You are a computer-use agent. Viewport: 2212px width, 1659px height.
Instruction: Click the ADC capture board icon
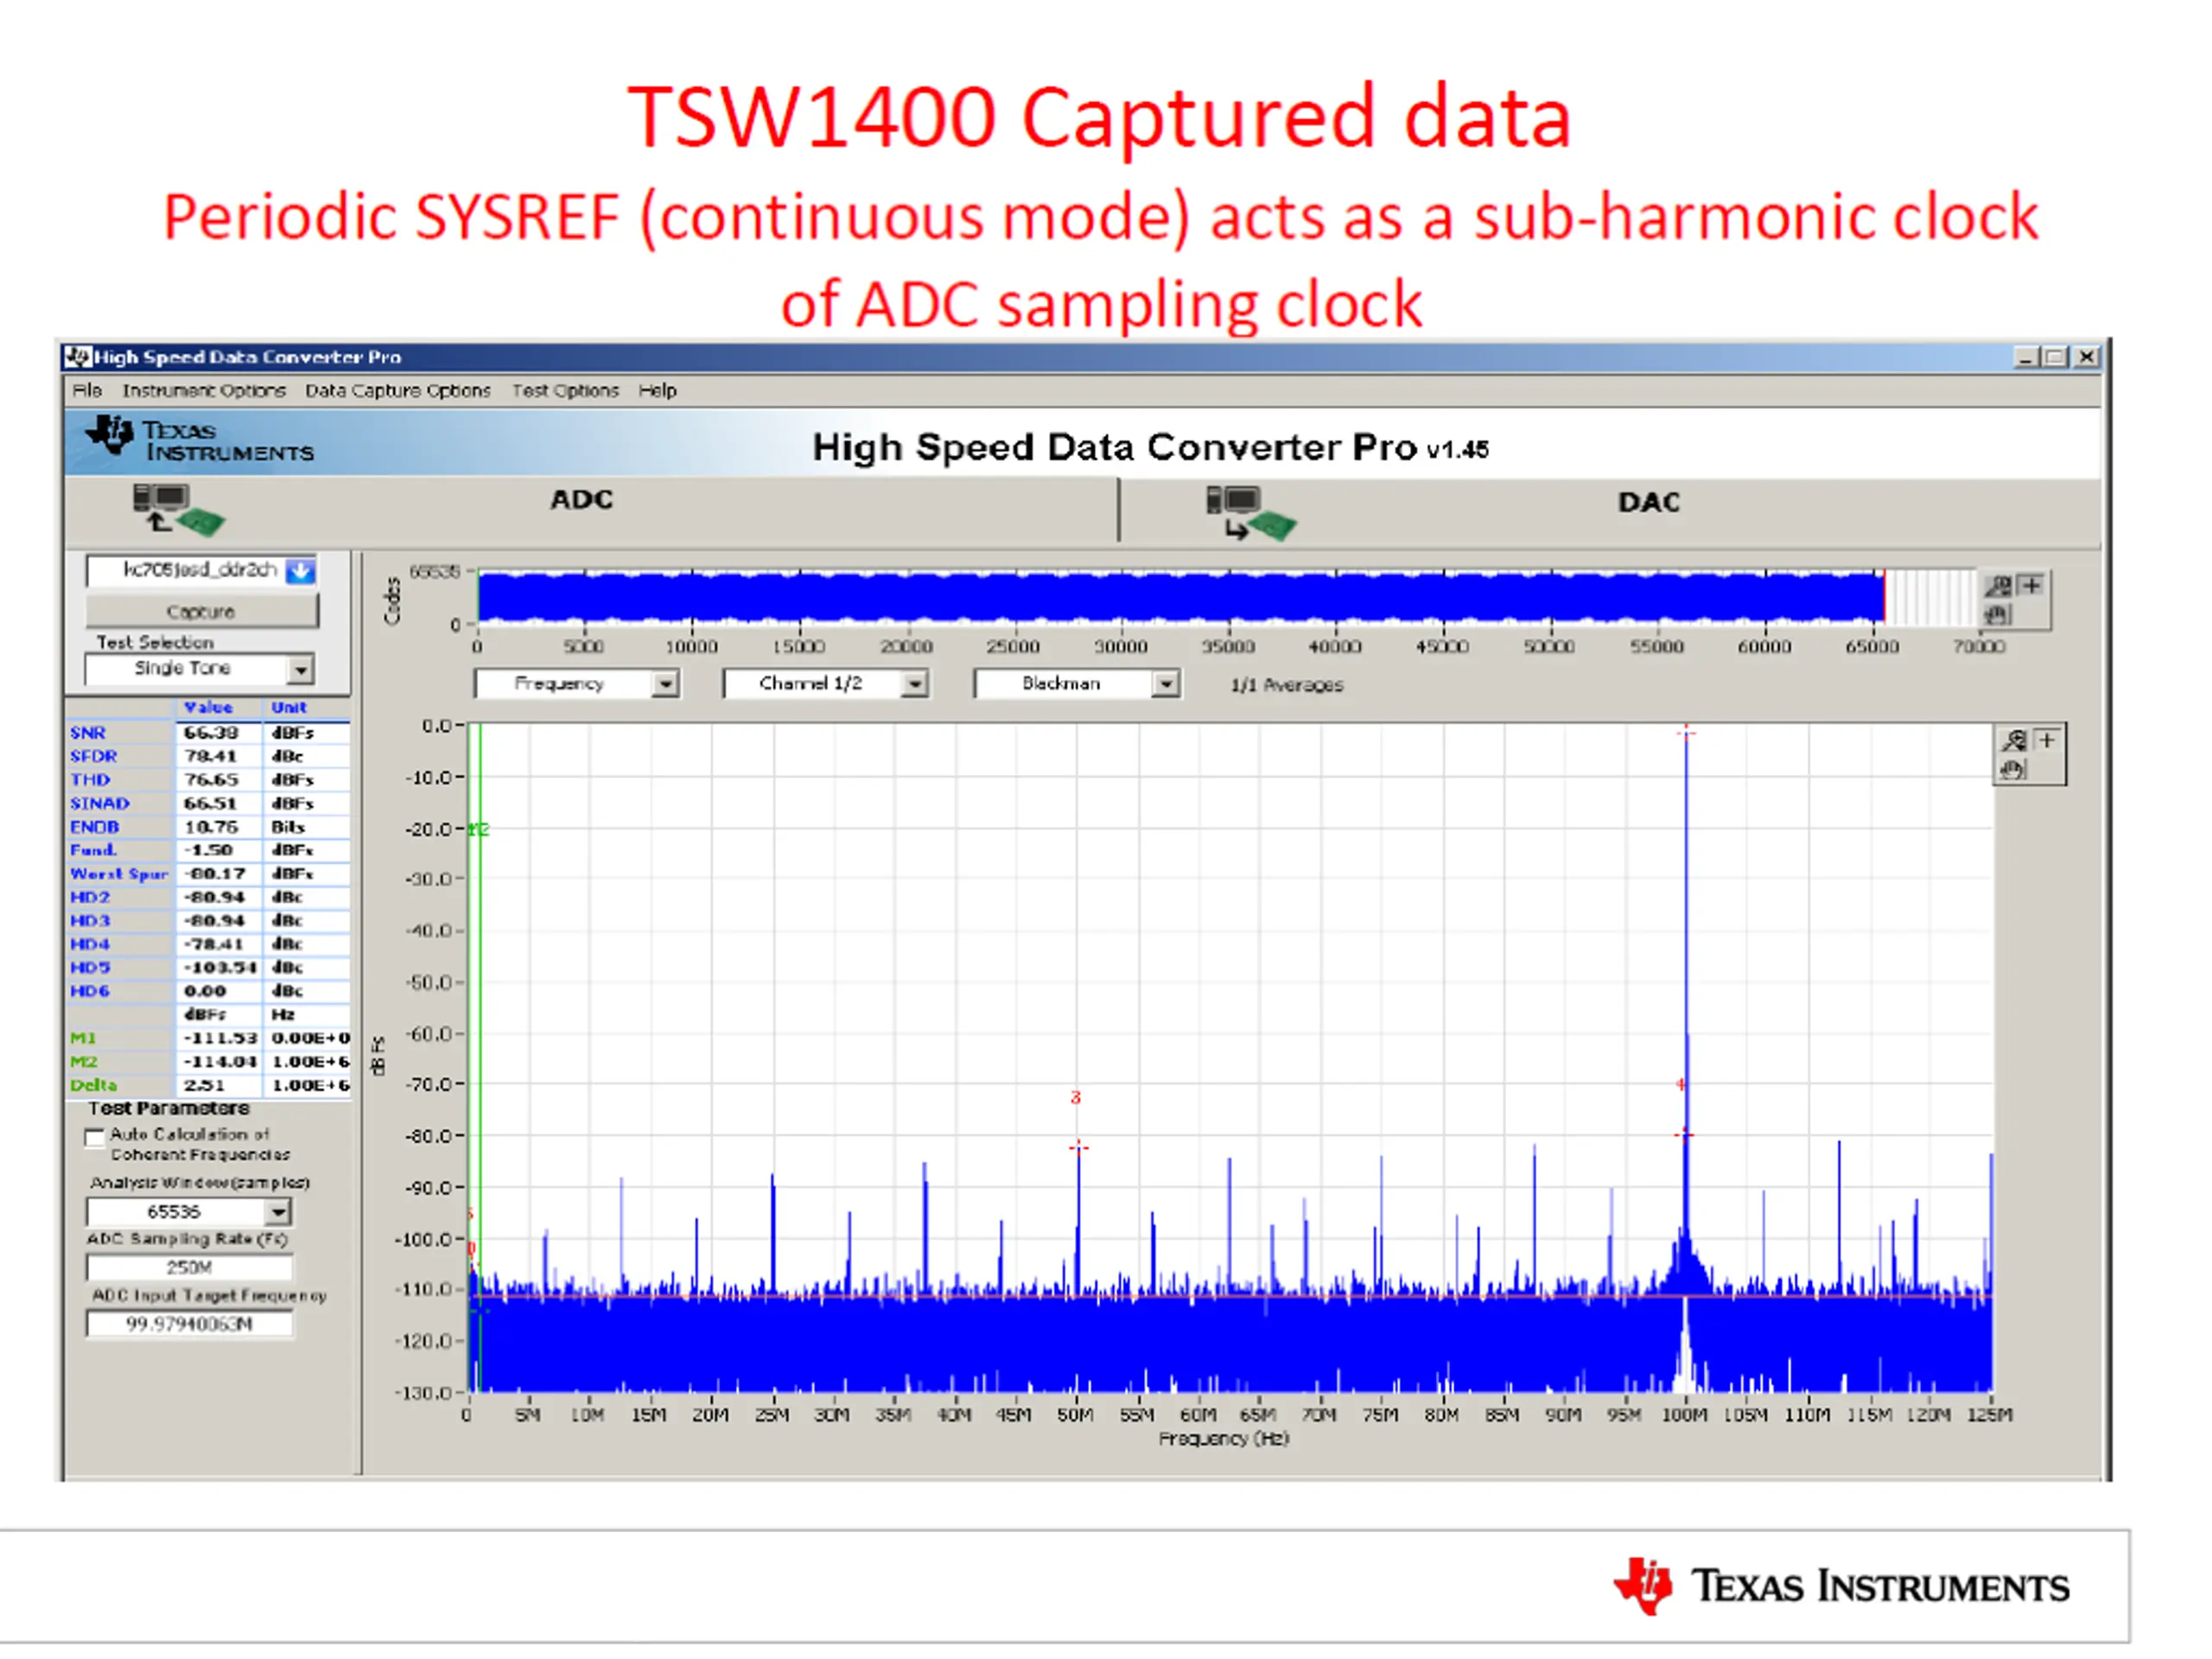tap(179, 510)
